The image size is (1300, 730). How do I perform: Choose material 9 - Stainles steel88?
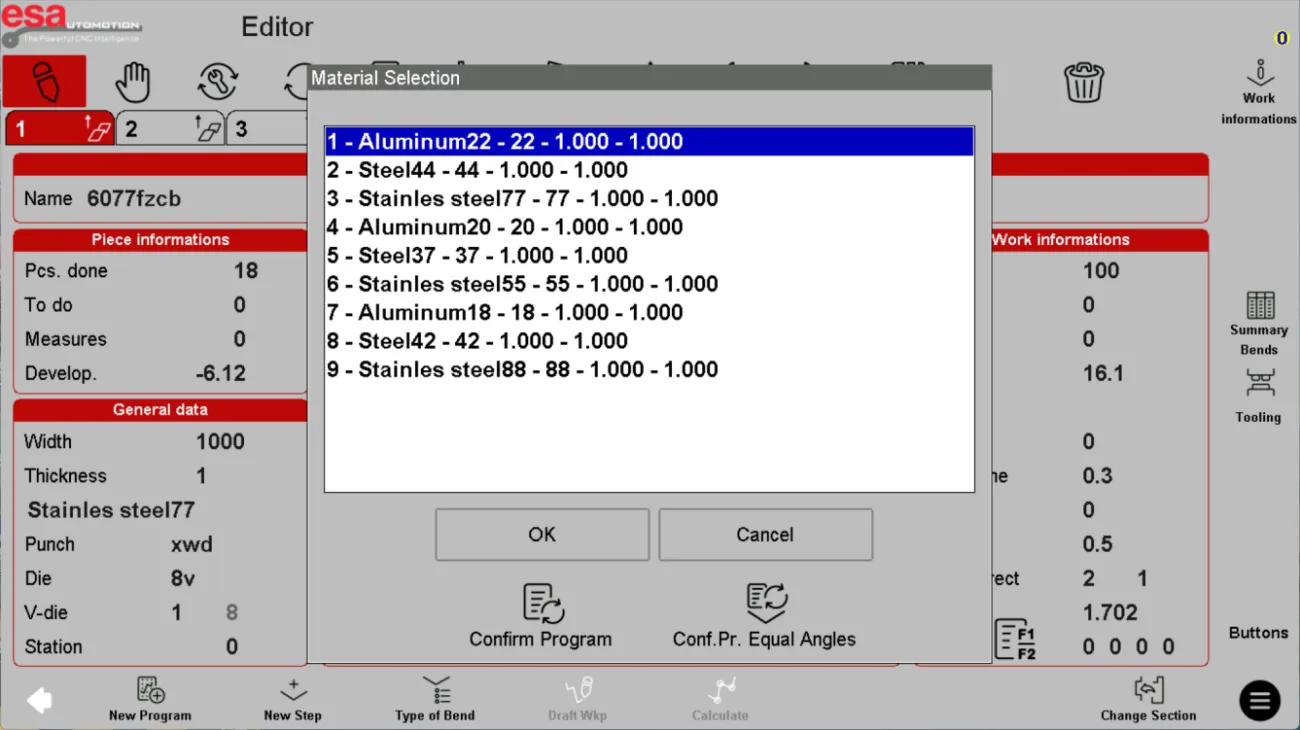649,370
